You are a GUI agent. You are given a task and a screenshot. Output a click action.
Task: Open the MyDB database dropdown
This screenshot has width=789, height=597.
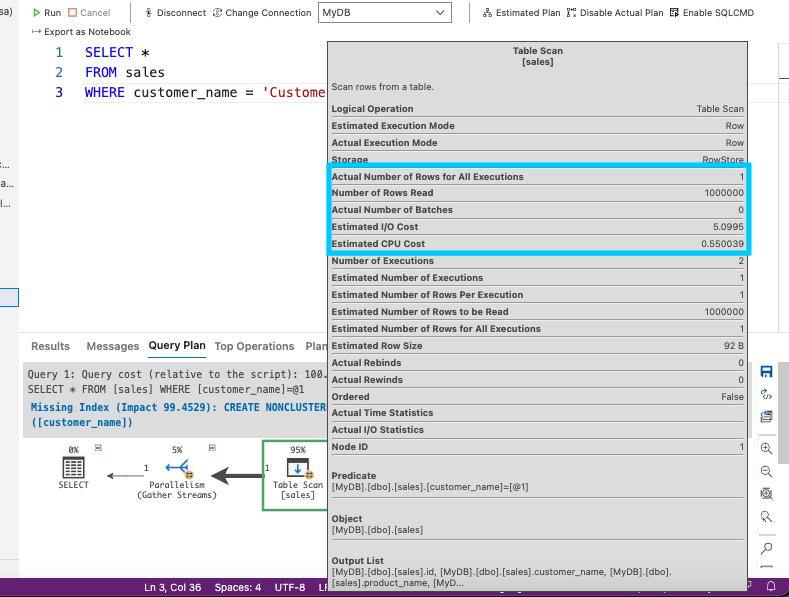tap(384, 13)
